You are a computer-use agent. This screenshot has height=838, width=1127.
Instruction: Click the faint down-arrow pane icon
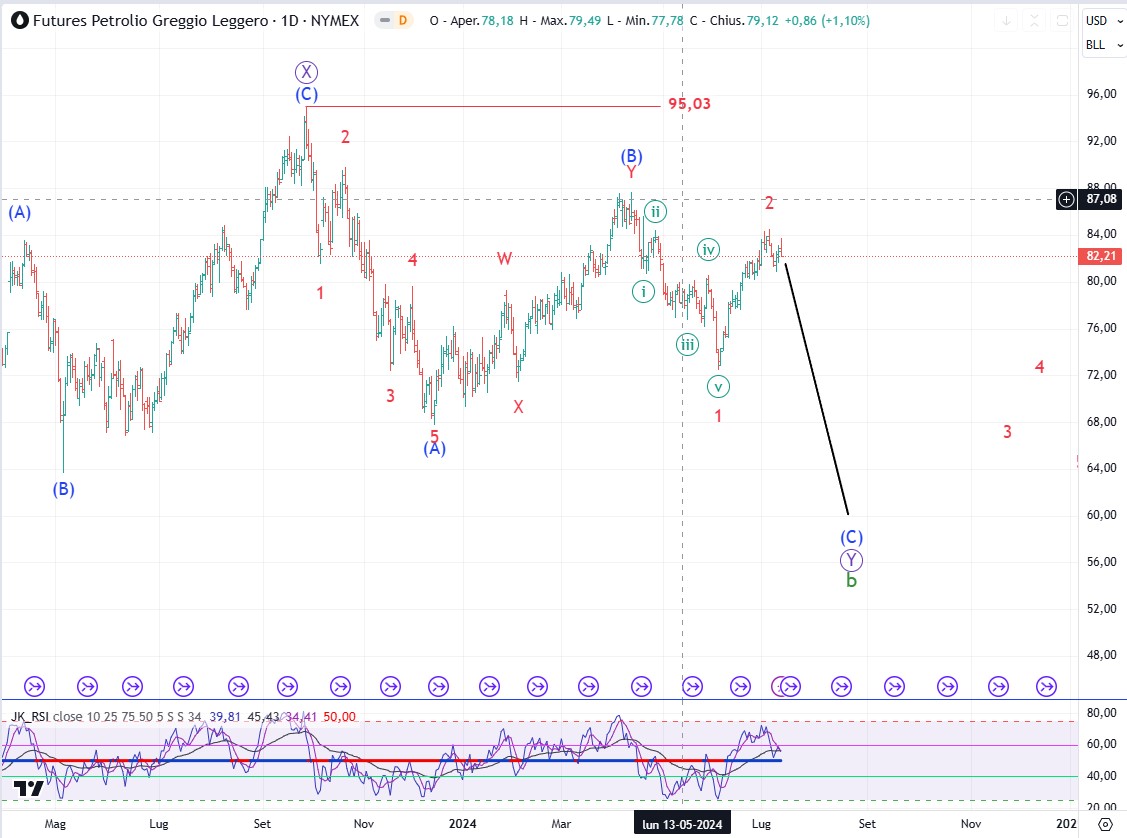(1006, 21)
